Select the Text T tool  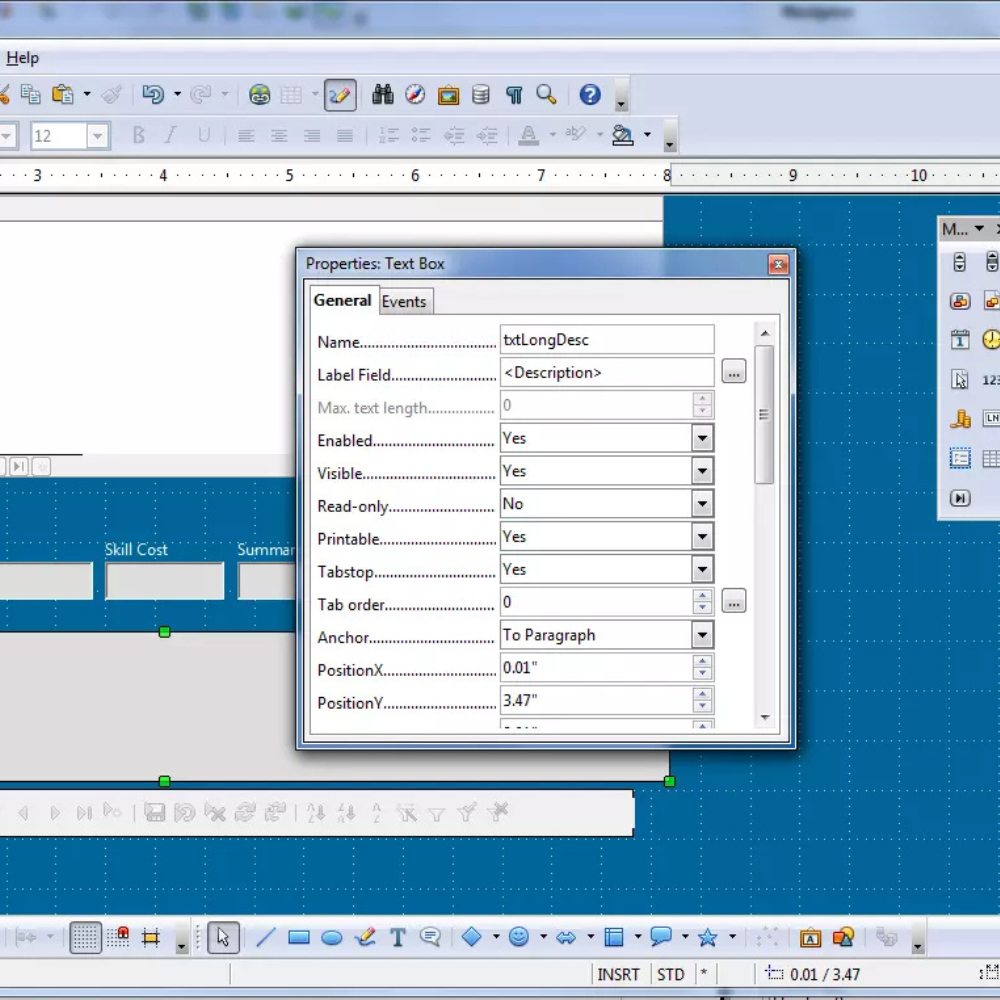[x=398, y=938]
